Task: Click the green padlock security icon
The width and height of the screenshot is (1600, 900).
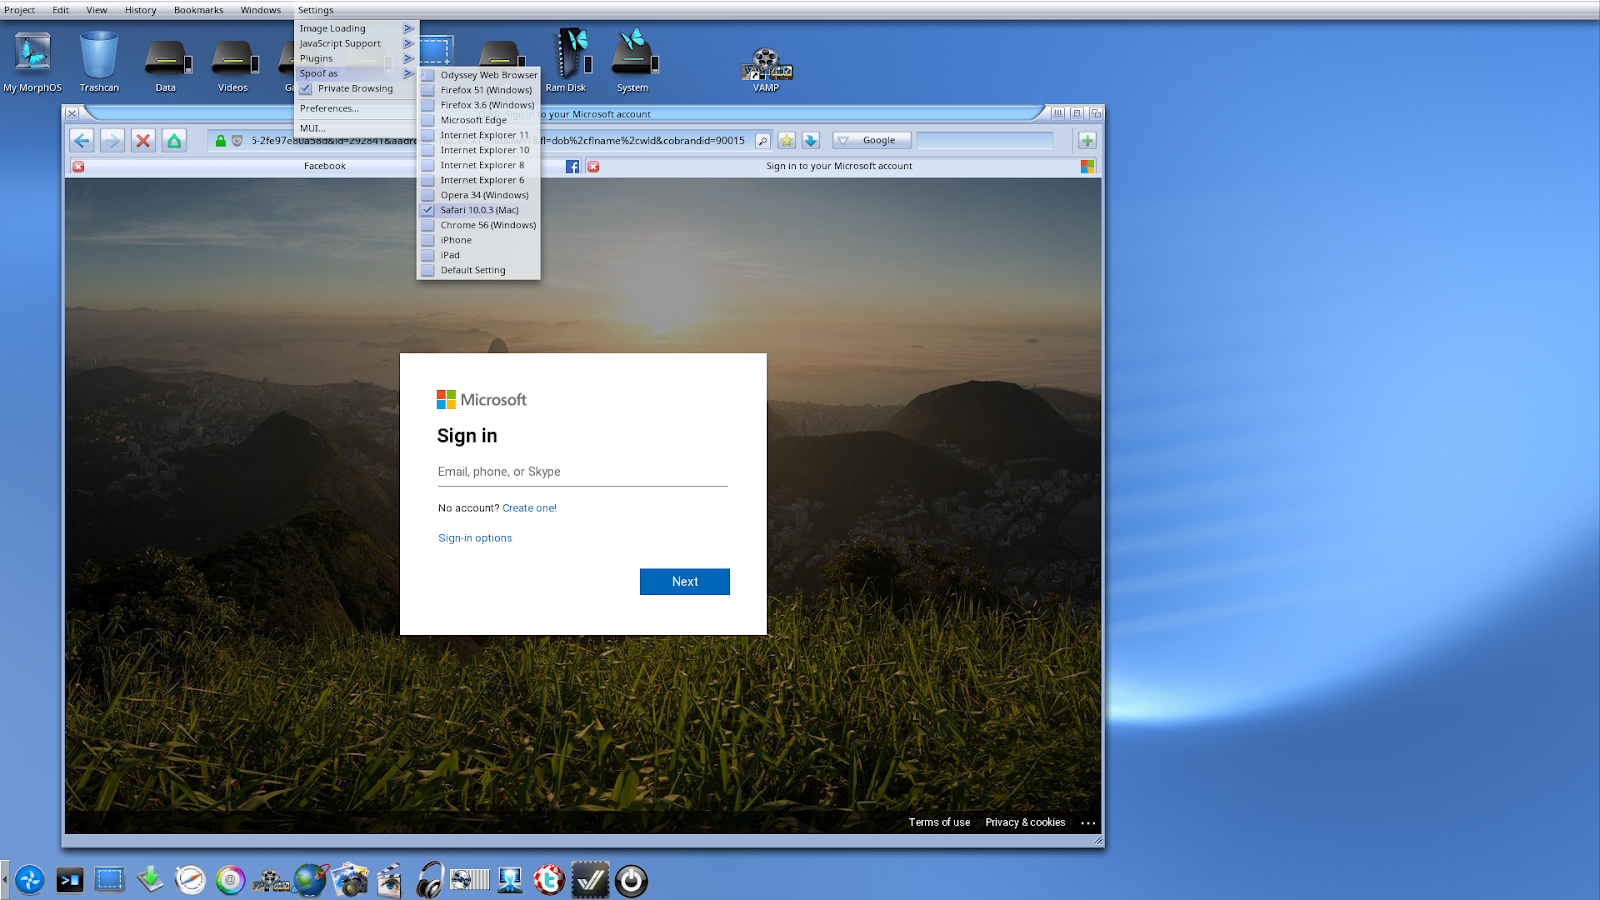Action: click(221, 141)
